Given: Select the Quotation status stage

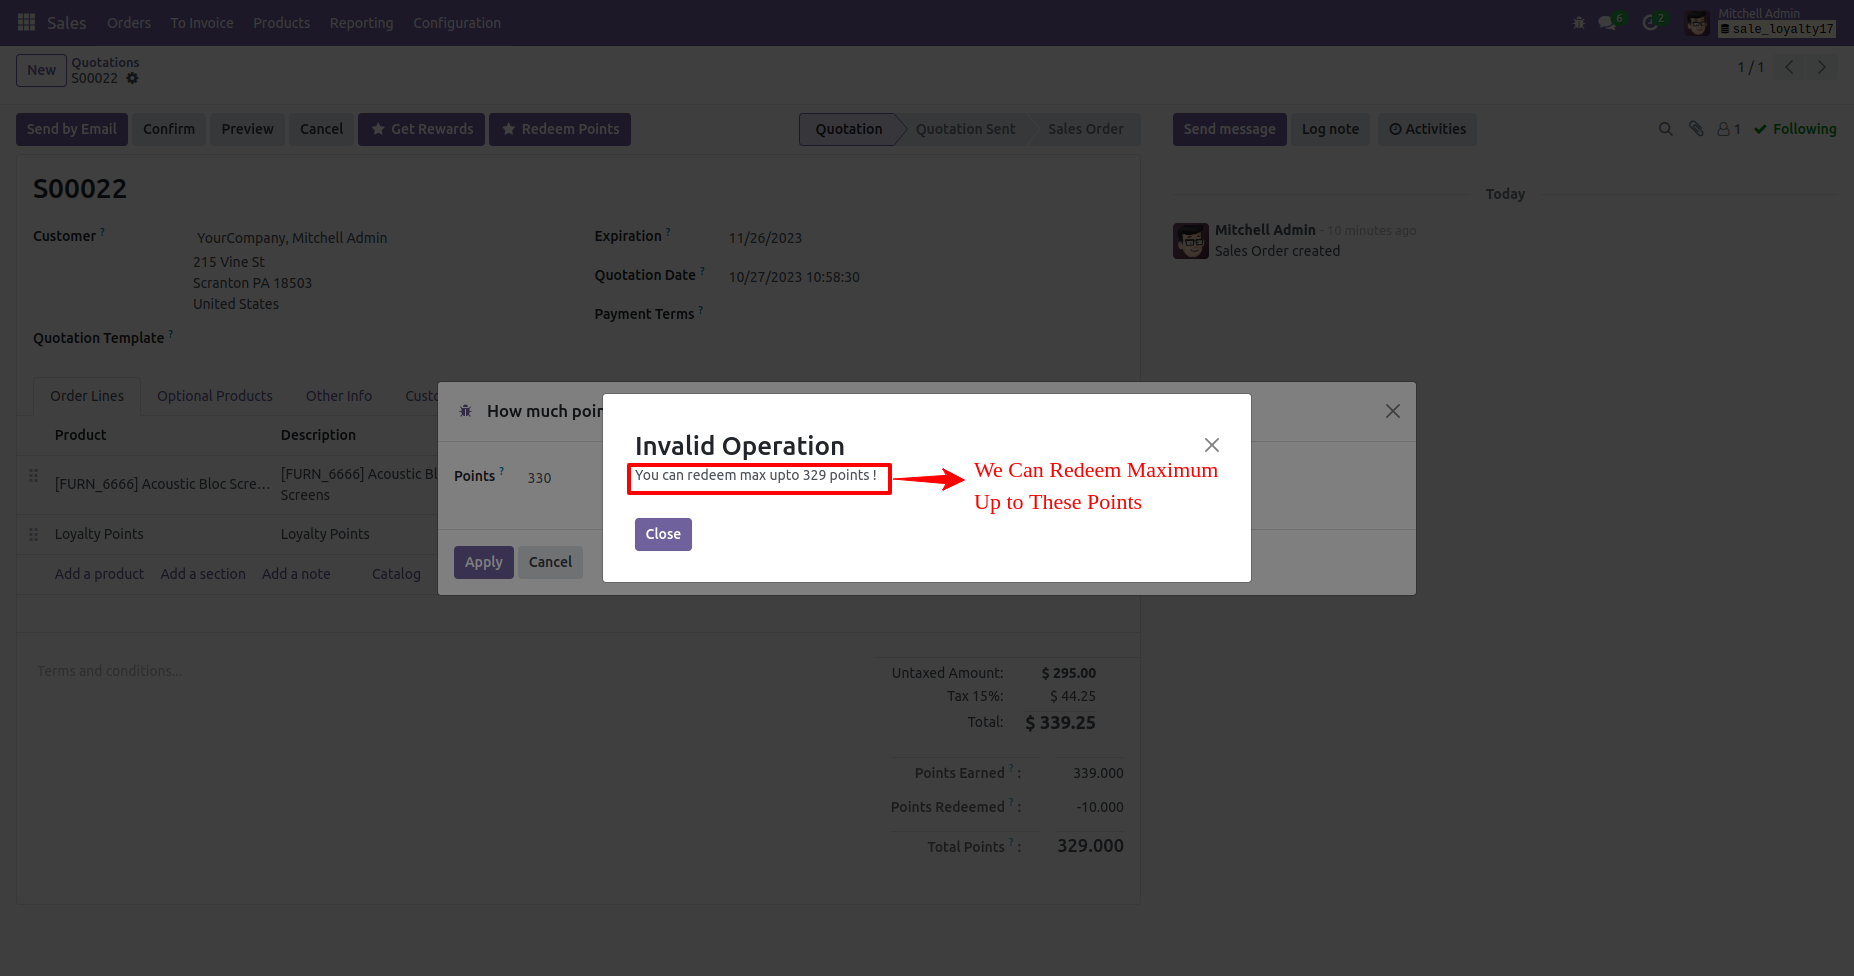Looking at the screenshot, I should click(849, 129).
